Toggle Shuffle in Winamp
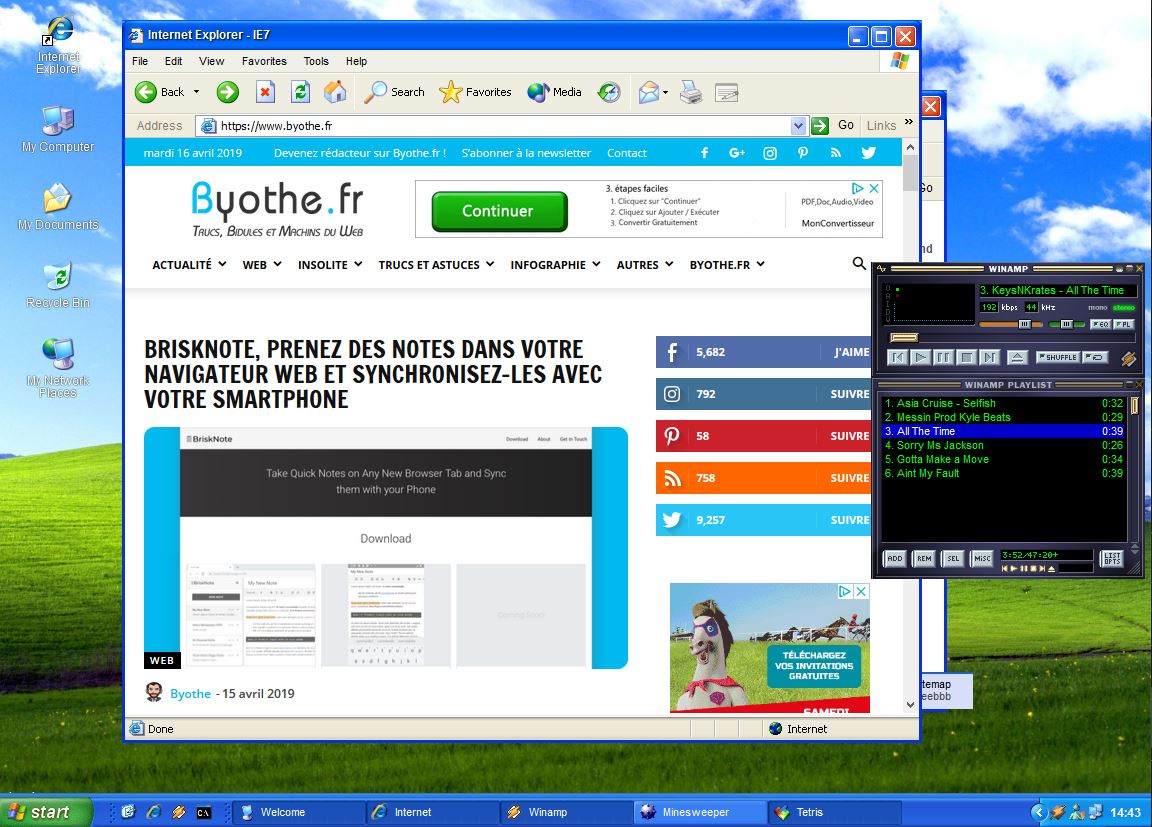 click(x=1057, y=357)
